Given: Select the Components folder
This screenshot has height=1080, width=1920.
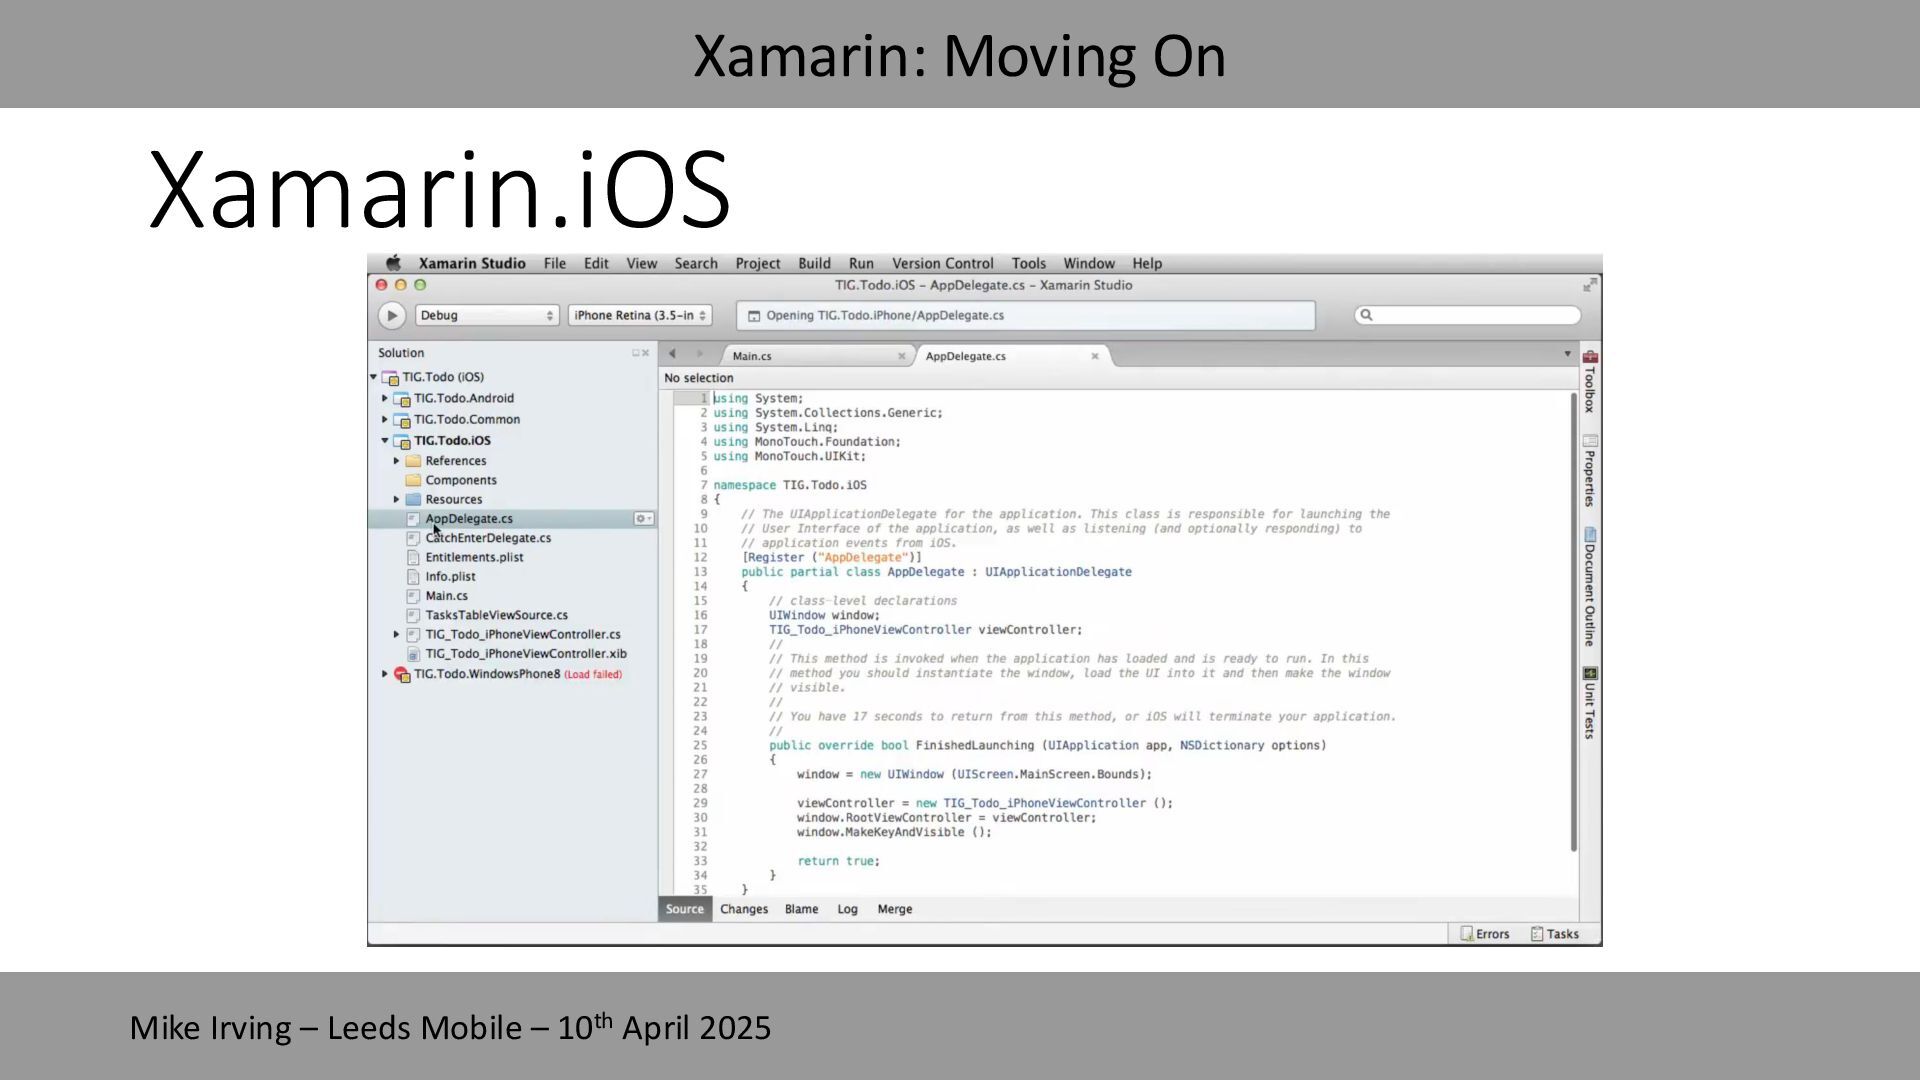Looking at the screenshot, I should click(x=461, y=480).
